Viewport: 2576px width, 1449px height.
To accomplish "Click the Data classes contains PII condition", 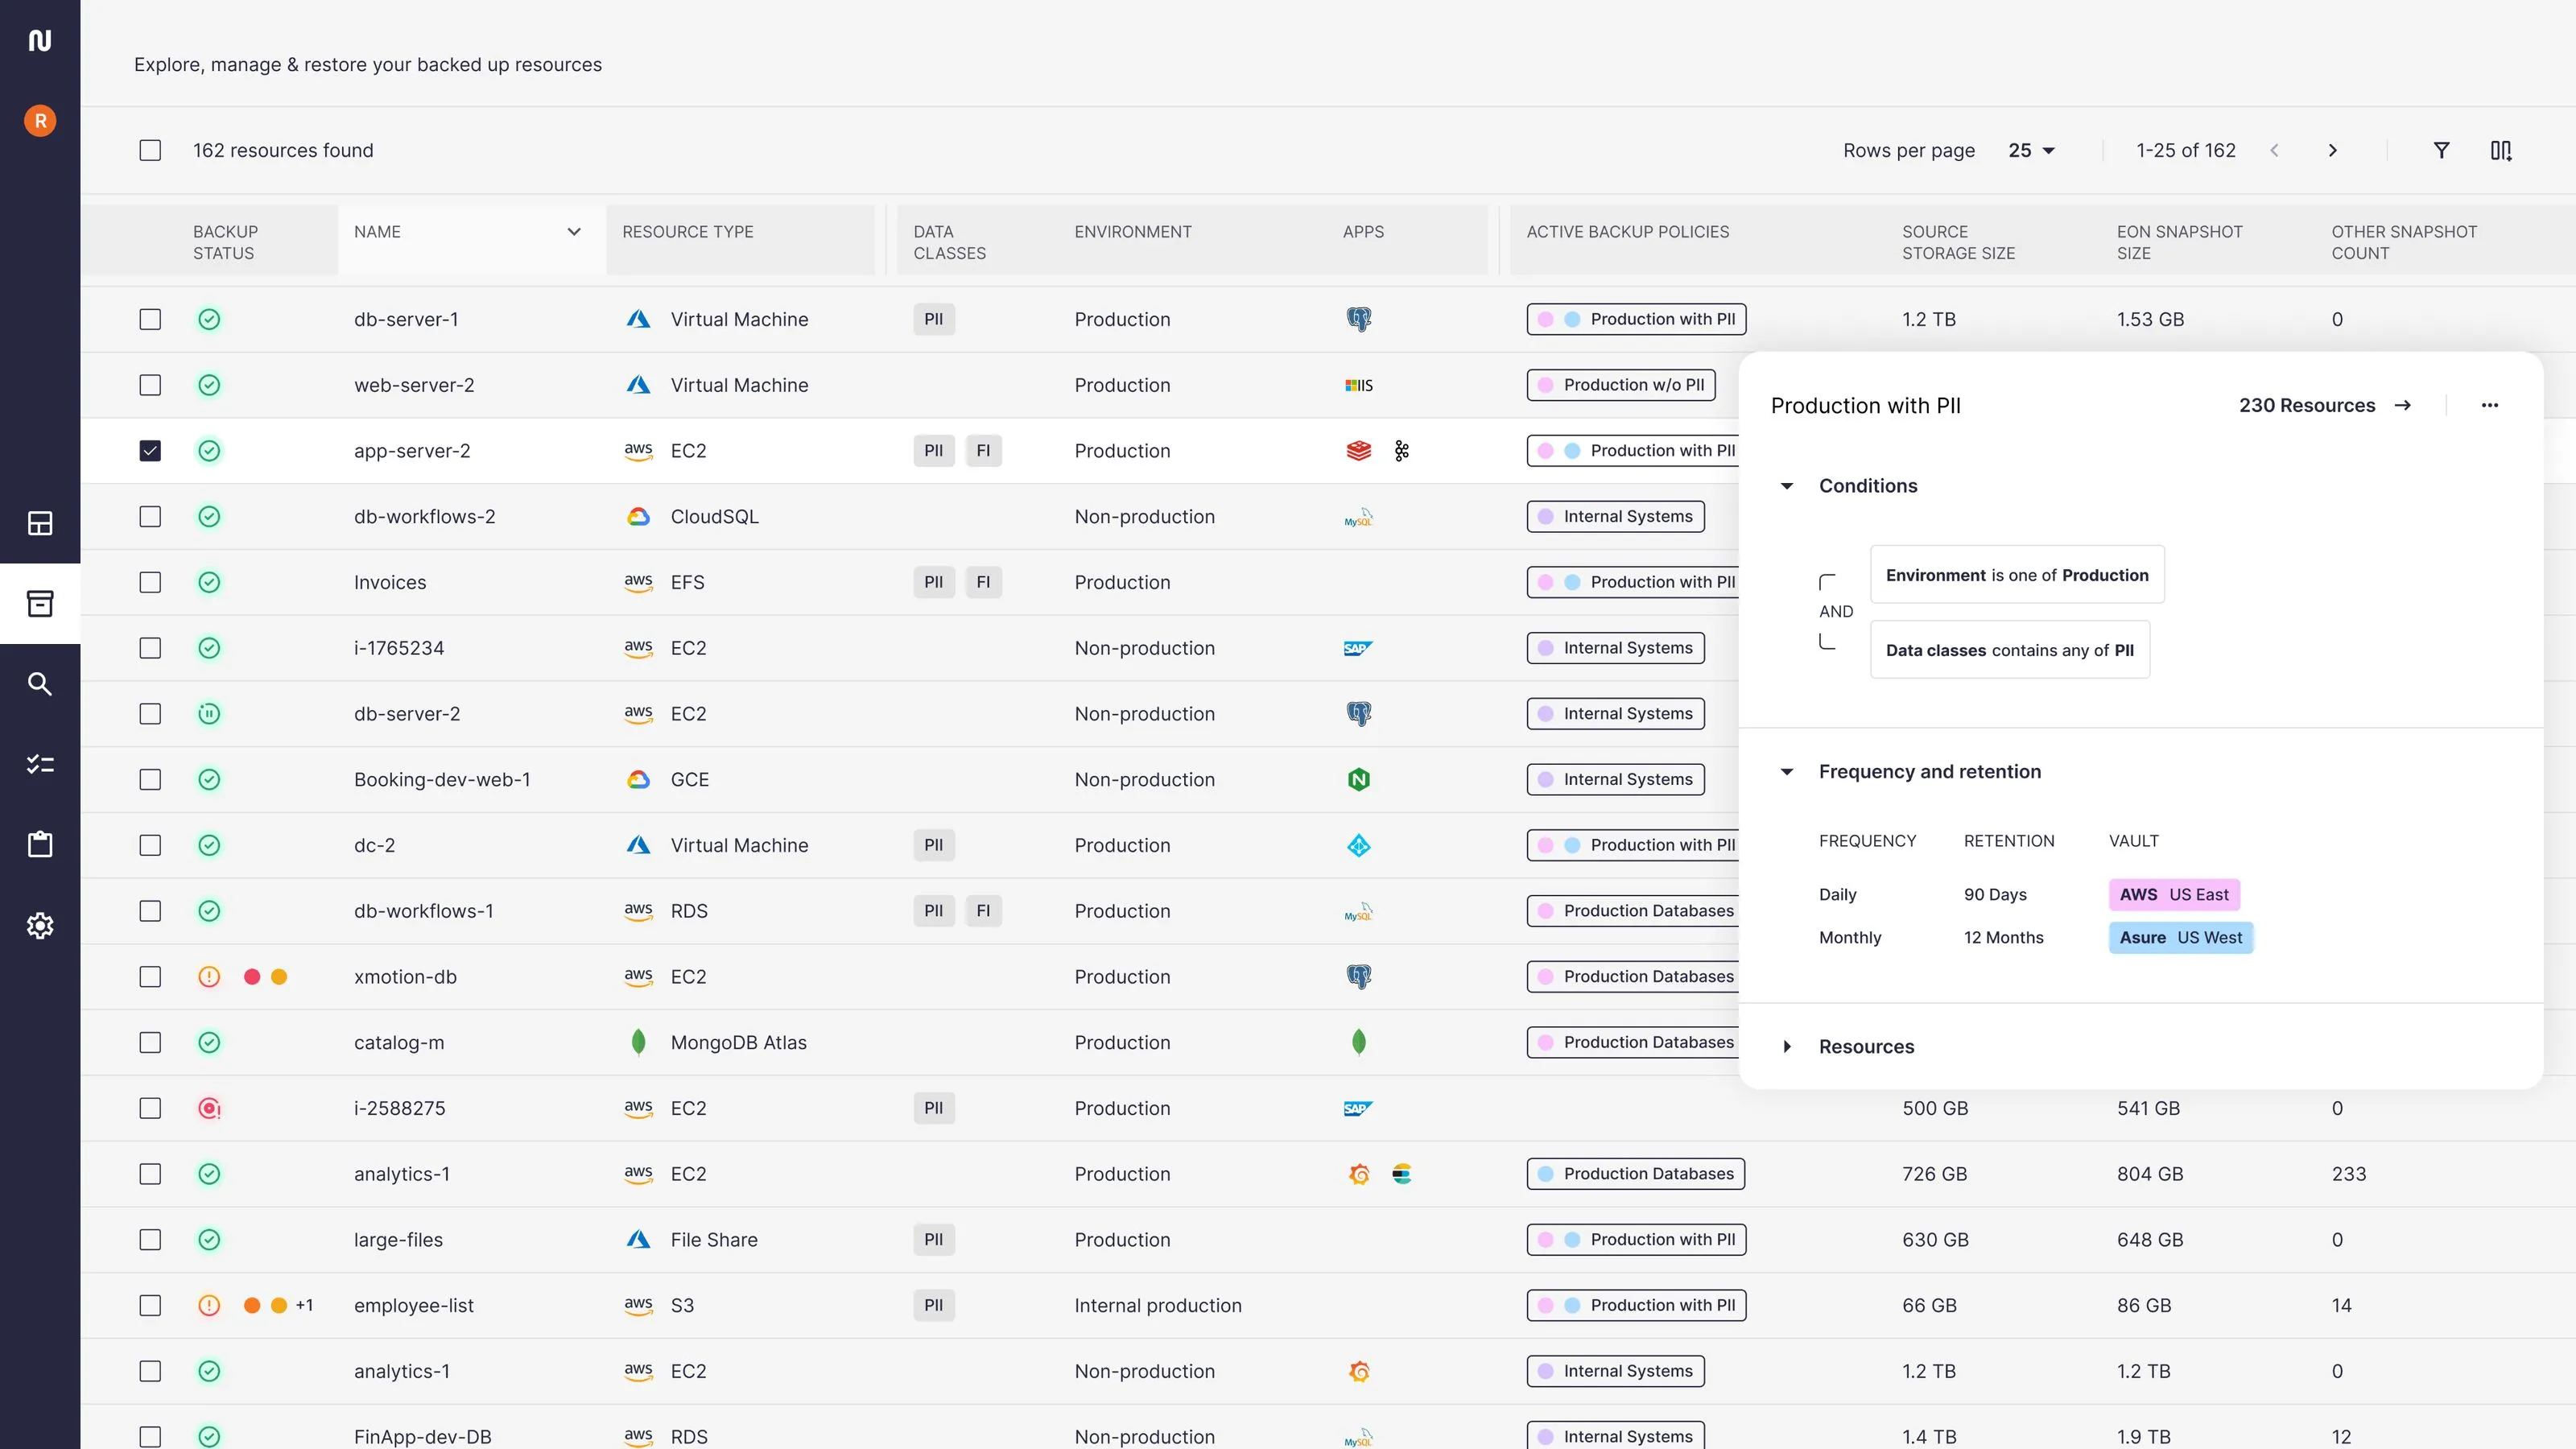I will coord(2010,650).
